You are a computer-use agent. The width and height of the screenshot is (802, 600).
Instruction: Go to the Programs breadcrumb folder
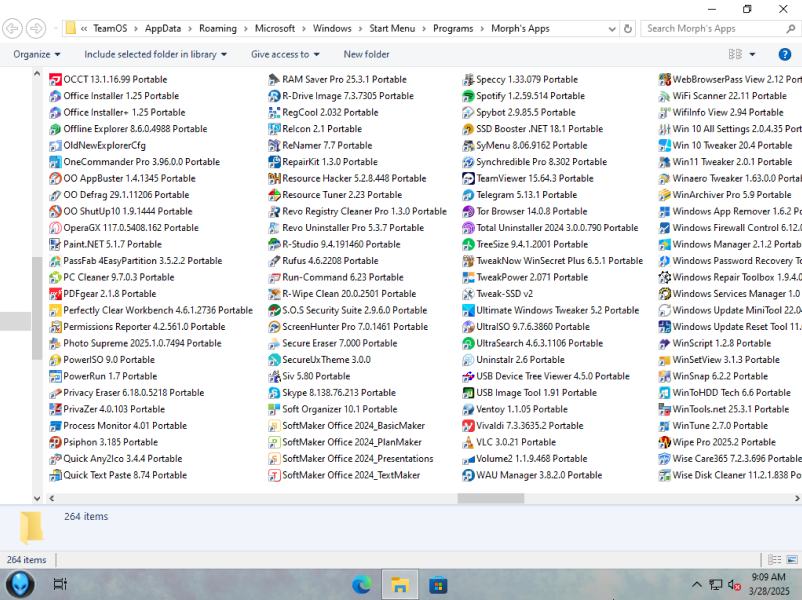[x=453, y=29]
